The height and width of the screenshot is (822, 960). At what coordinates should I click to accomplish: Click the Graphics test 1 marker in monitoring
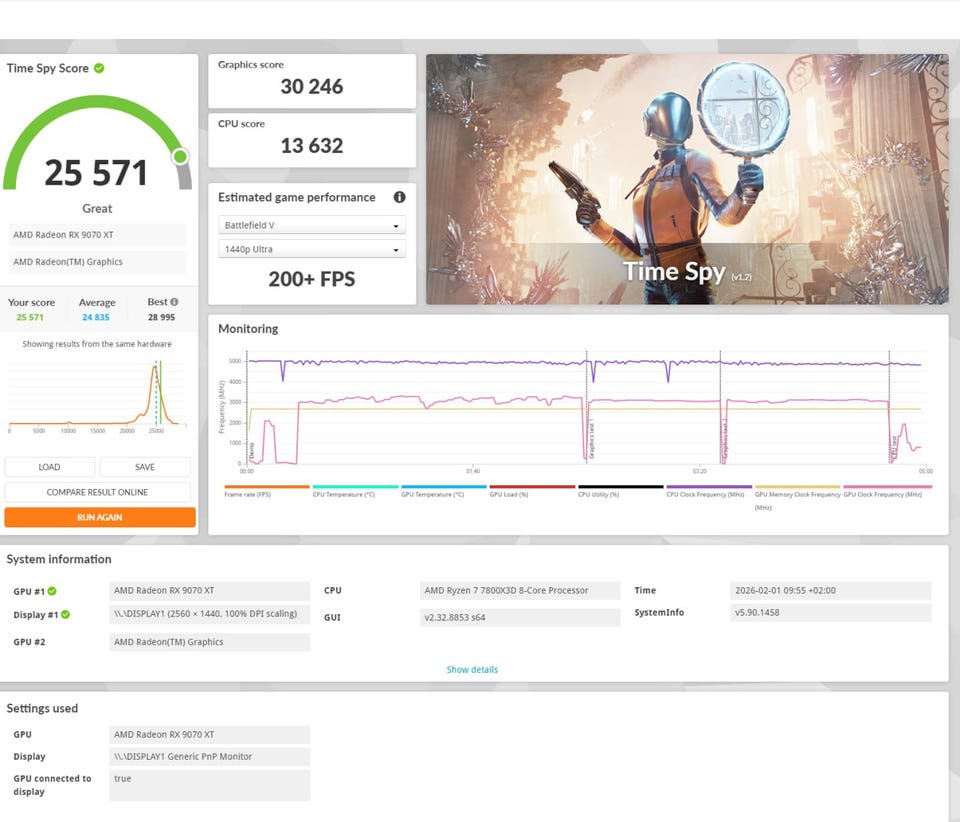(x=592, y=440)
